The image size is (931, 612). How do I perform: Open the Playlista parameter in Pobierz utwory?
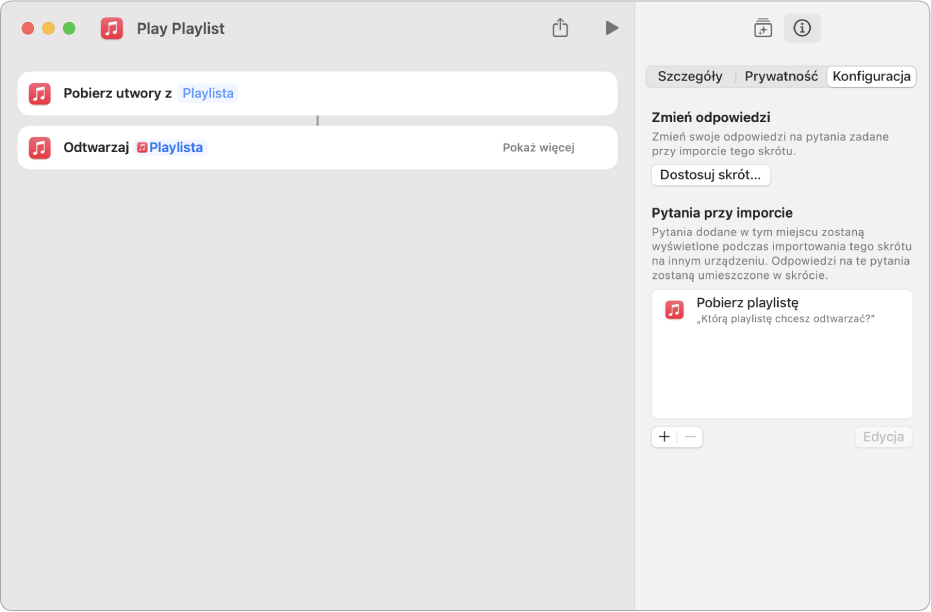pyautogui.click(x=208, y=94)
